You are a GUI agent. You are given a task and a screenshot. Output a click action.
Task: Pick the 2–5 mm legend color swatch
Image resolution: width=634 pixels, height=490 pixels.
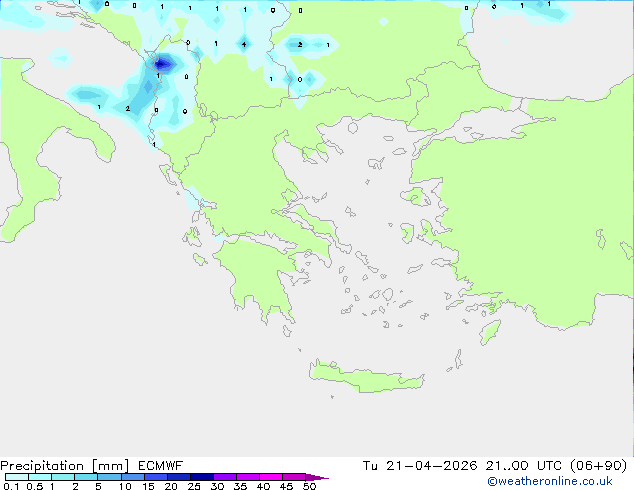click(x=86, y=477)
